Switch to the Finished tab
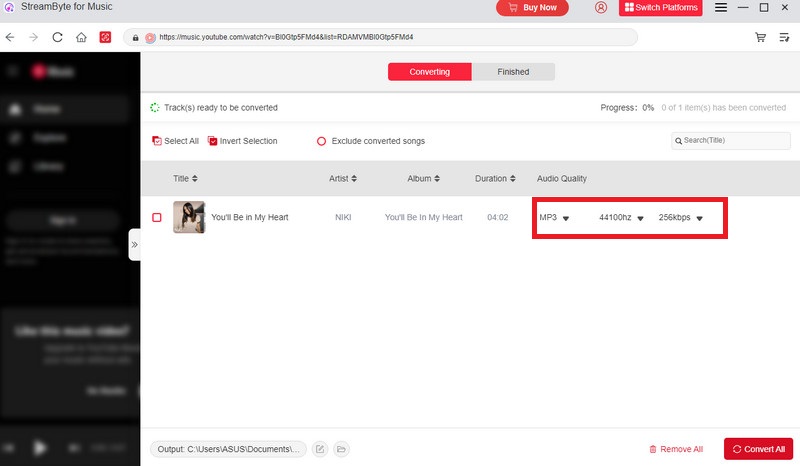 pos(513,72)
